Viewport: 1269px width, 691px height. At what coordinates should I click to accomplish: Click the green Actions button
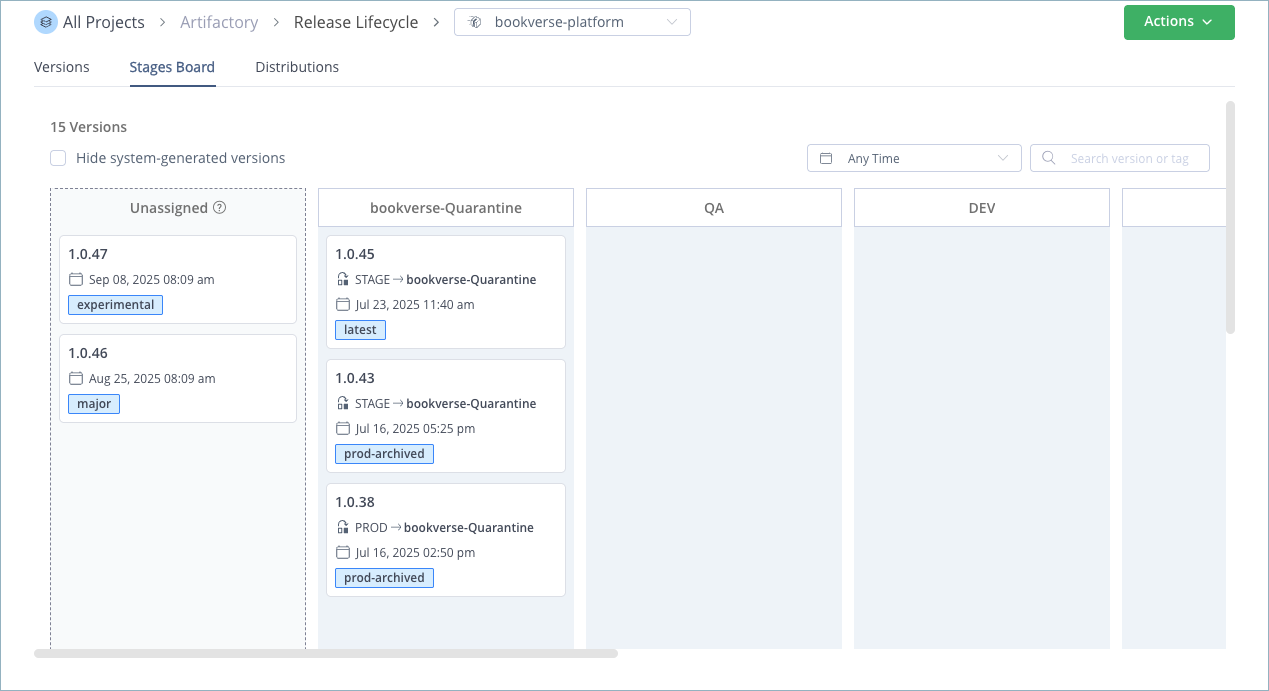pos(1179,22)
